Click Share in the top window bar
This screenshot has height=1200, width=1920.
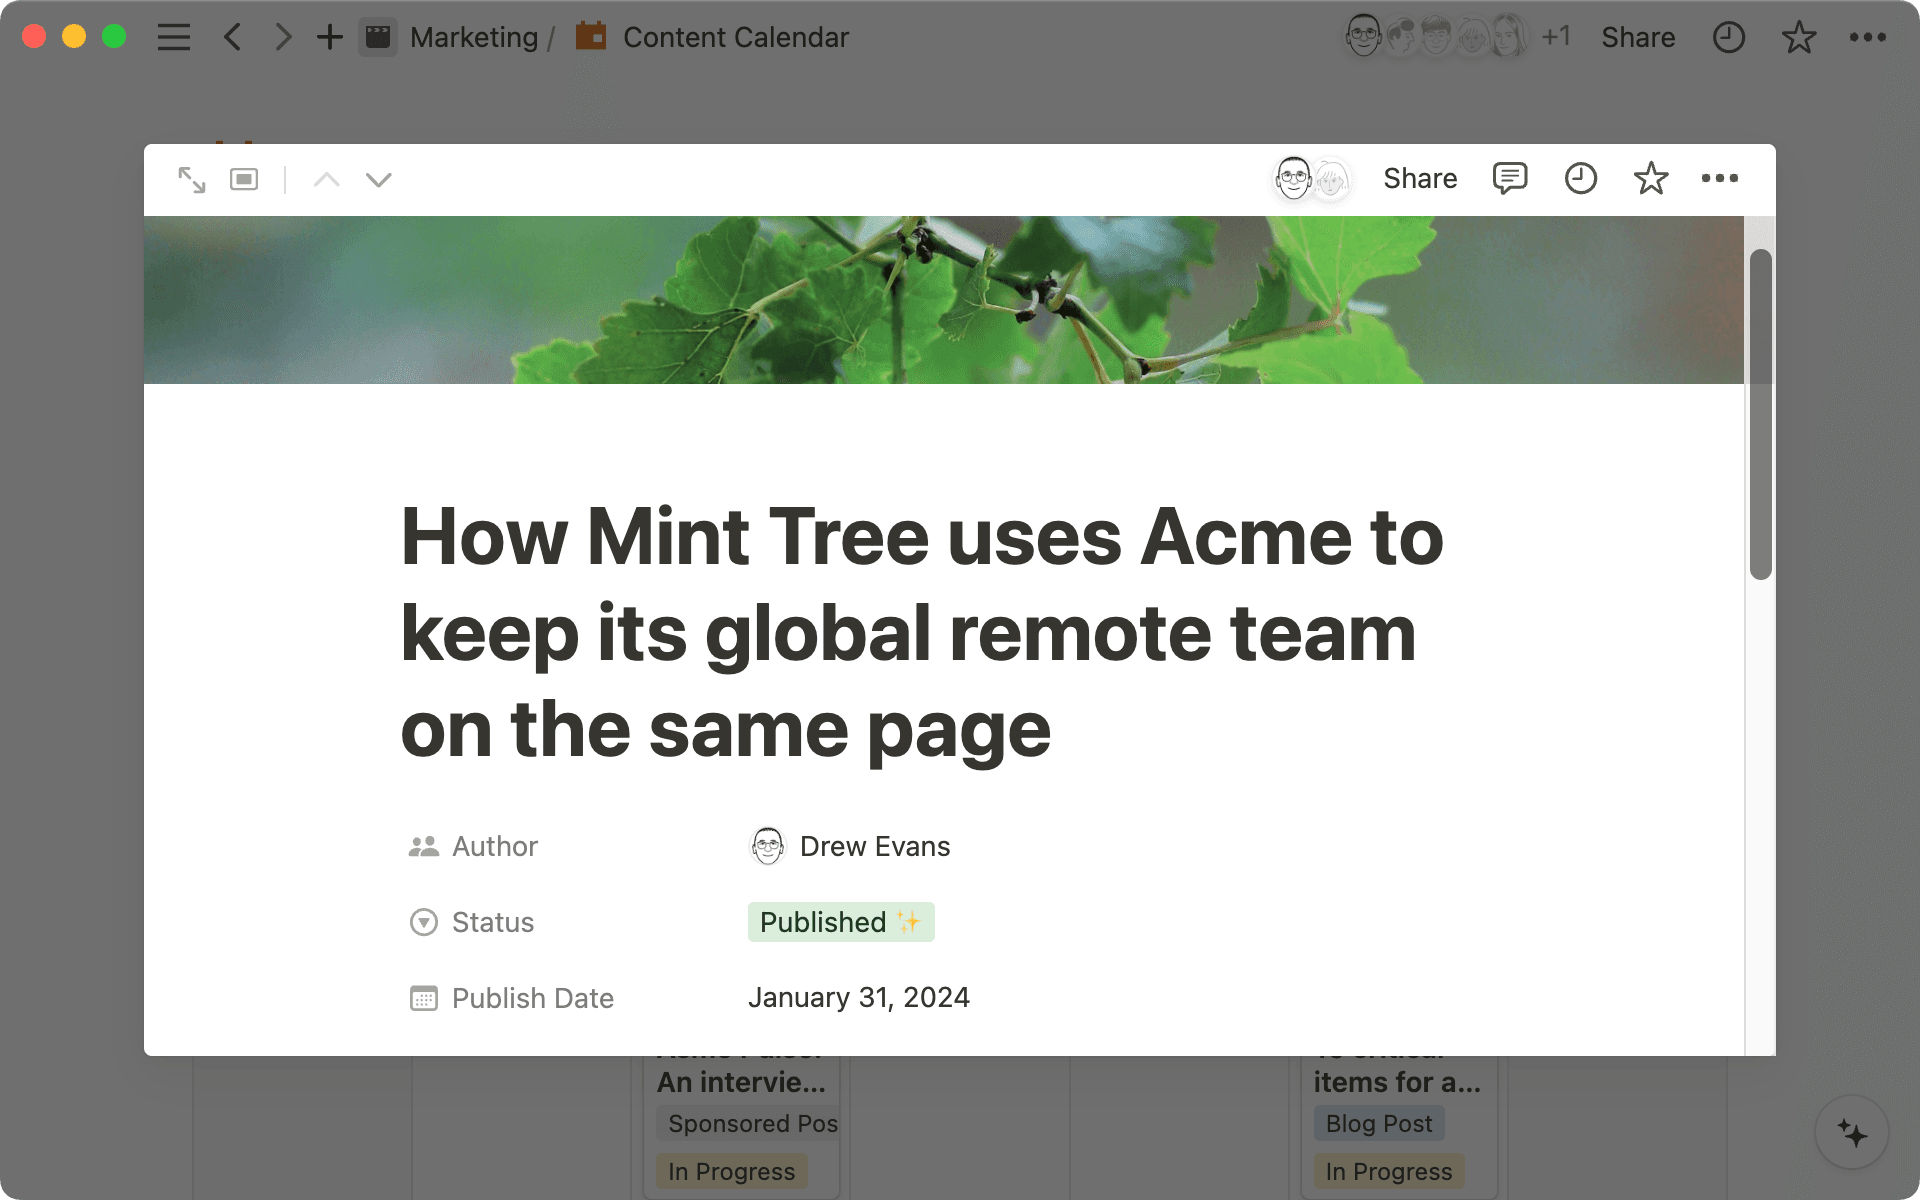pyautogui.click(x=1637, y=38)
